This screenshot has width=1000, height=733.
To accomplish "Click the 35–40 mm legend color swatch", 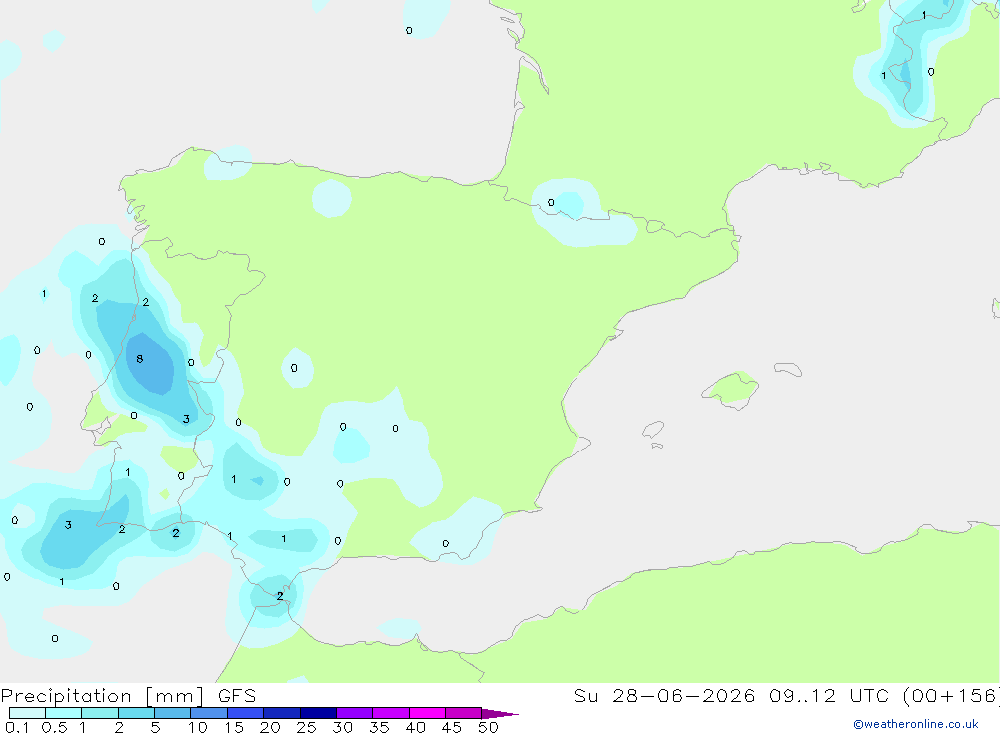I will point(391,713).
